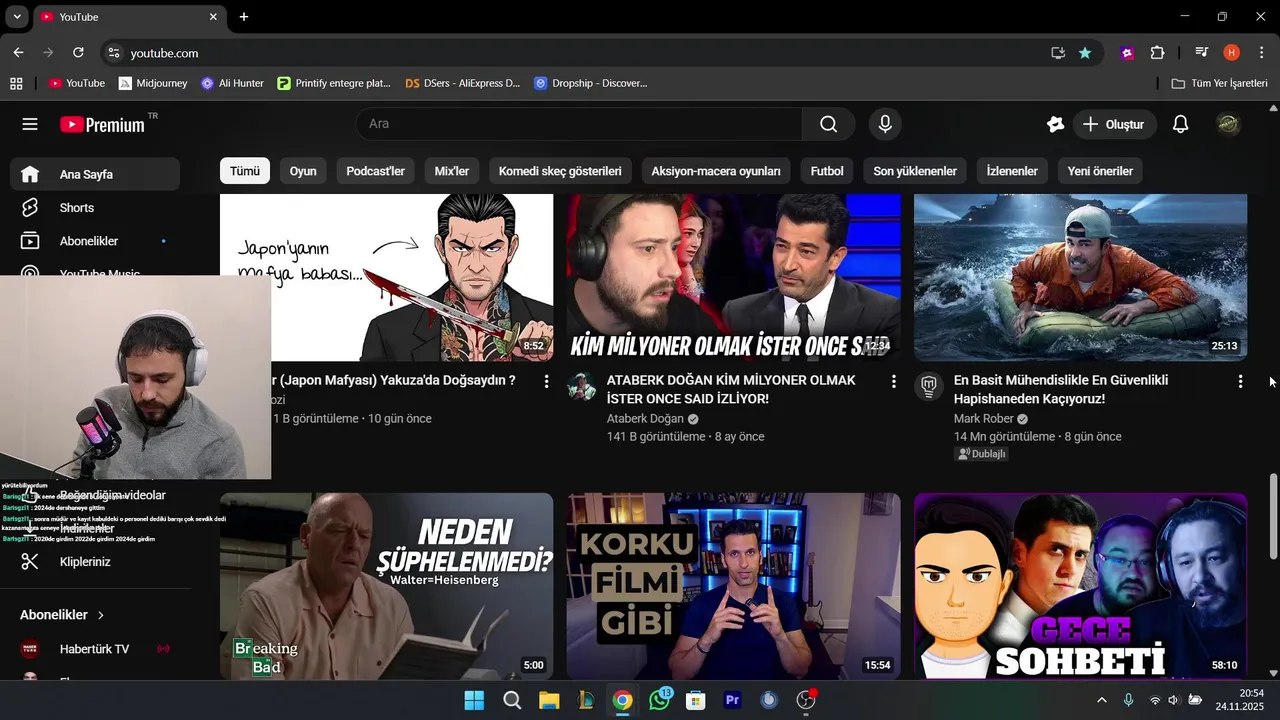The height and width of the screenshot is (720, 1280).
Task: Open Windows Start menu
Action: (474, 700)
